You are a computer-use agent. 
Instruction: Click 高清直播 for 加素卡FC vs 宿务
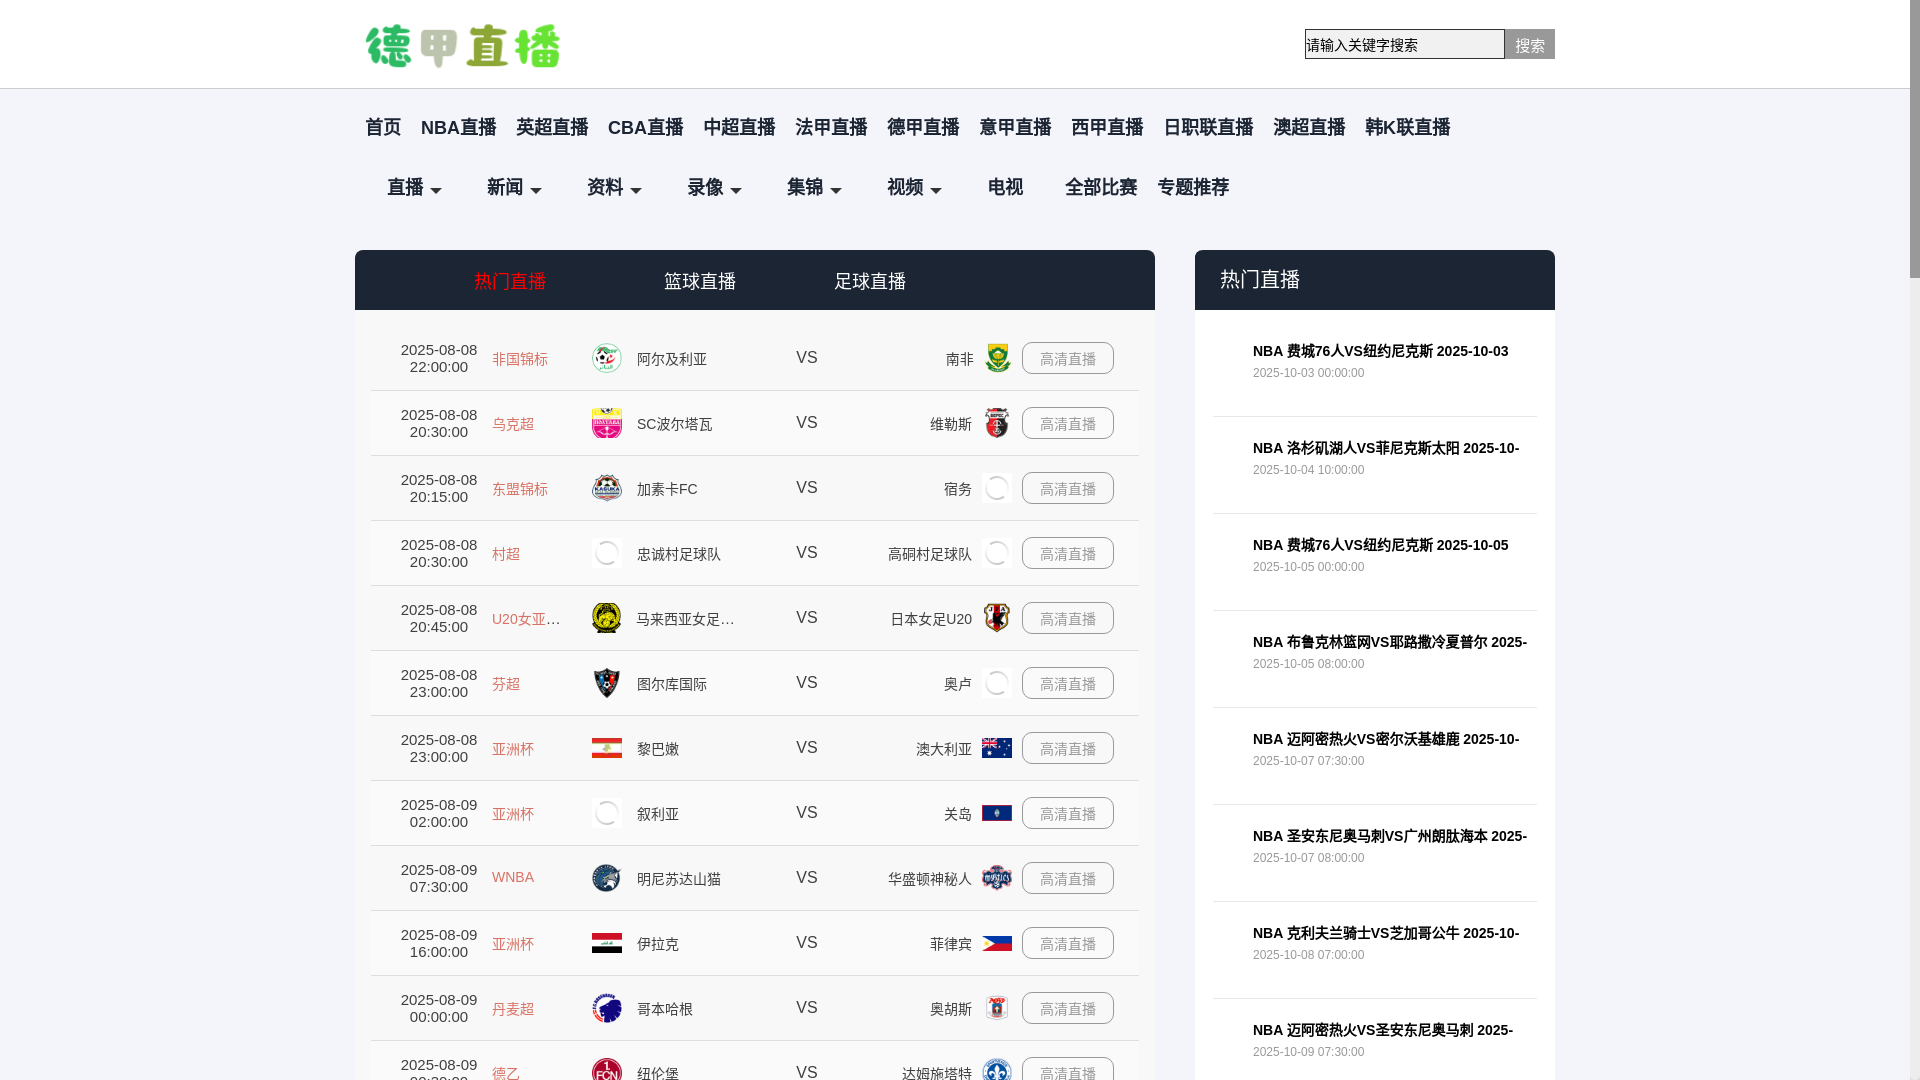click(x=1067, y=488)
